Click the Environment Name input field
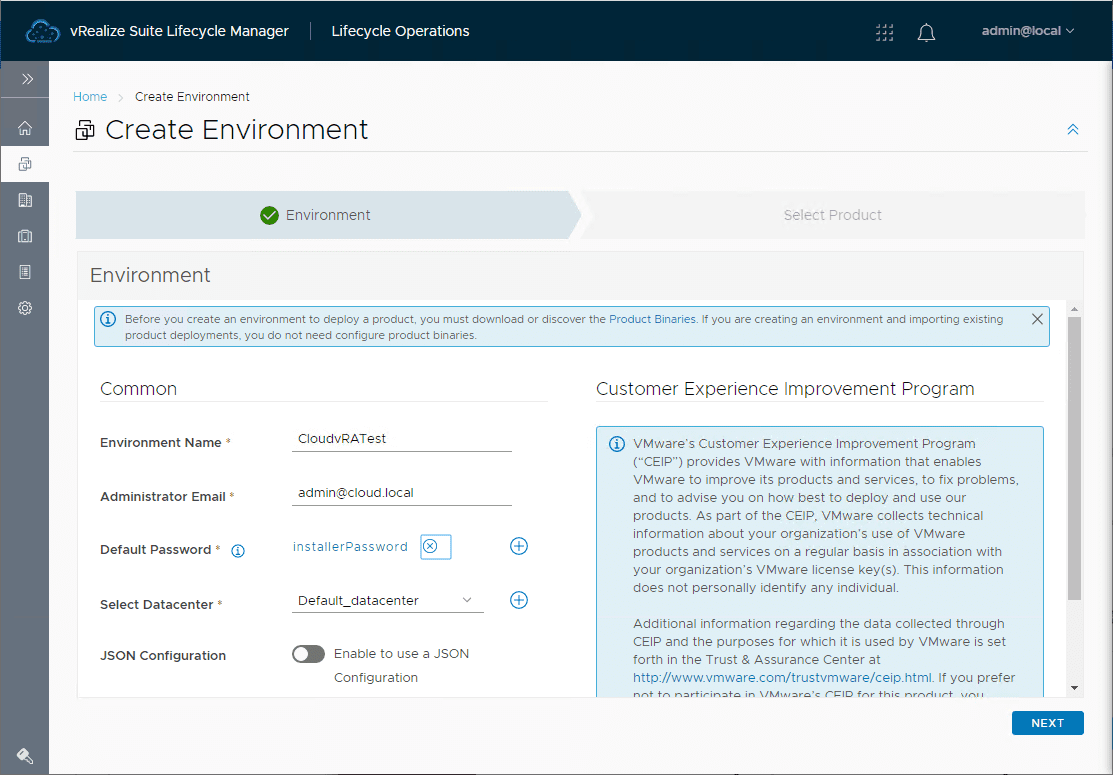1113x775 pixels. coord(401,438)
